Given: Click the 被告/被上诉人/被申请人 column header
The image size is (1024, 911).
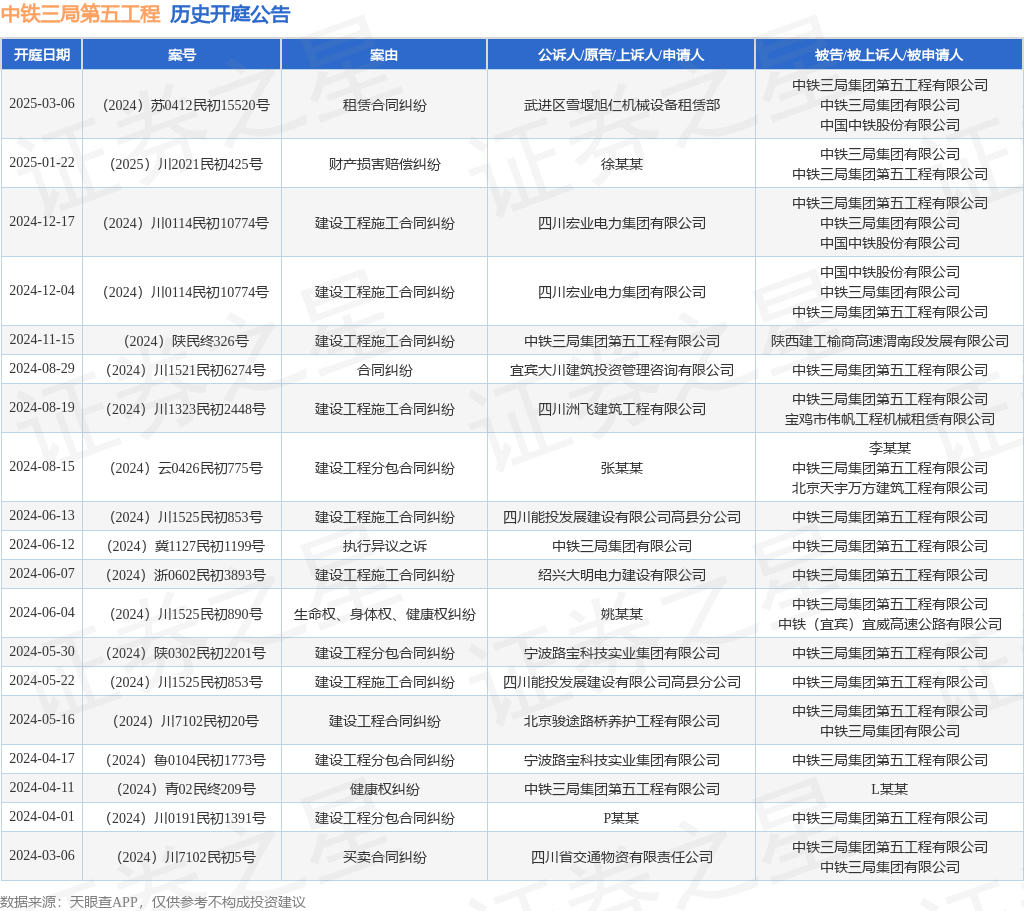Looking at the screenshot, I should click(x=889, y=55).
